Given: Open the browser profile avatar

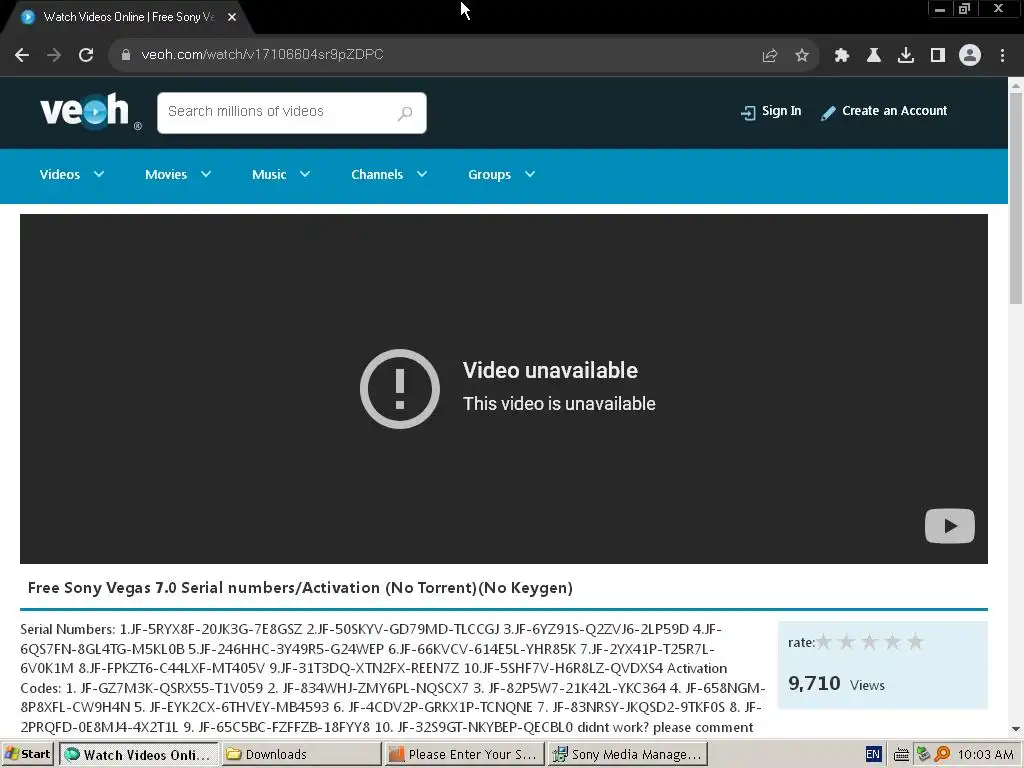Looking at the screenshot, I should pos(970,56).
